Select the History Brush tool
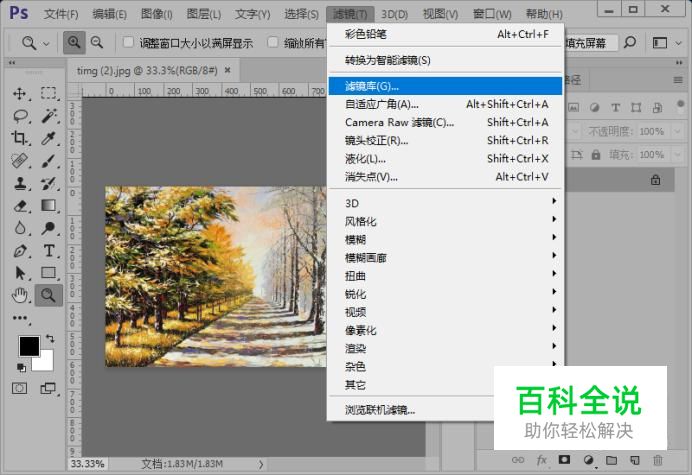The width and height of the screenshot is (692, 475). click(x=49, y=183)
